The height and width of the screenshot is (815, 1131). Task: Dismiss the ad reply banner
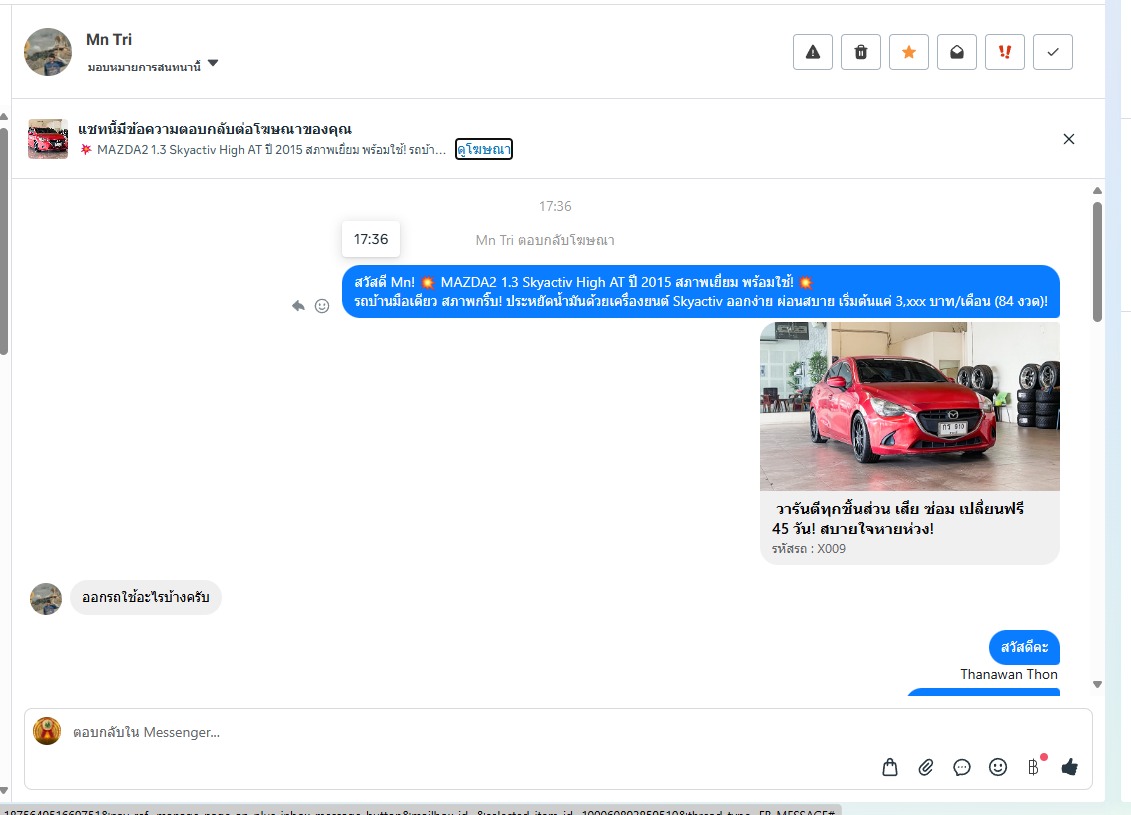[1068, 139]
